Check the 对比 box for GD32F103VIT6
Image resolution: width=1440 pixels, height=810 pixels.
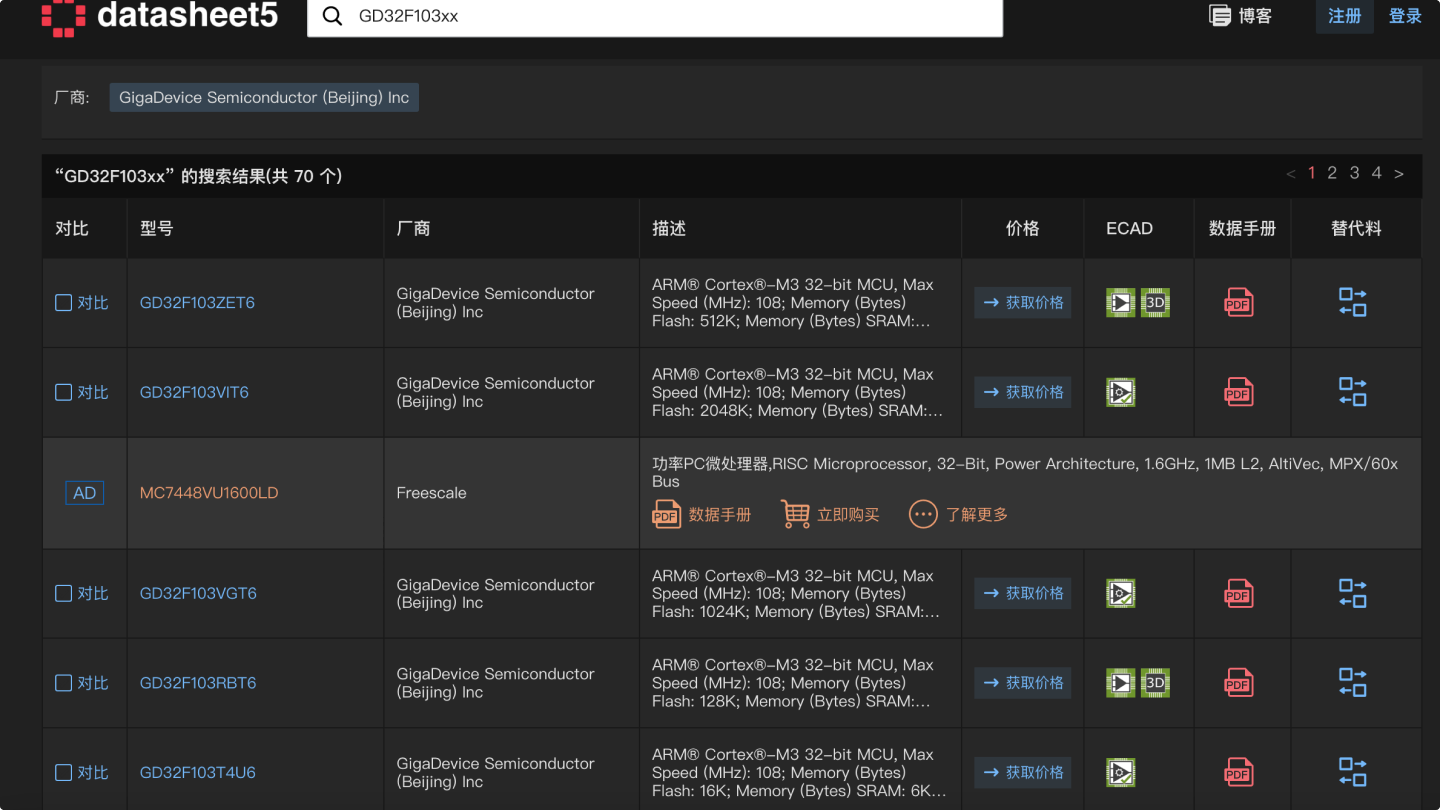(63, 392)
